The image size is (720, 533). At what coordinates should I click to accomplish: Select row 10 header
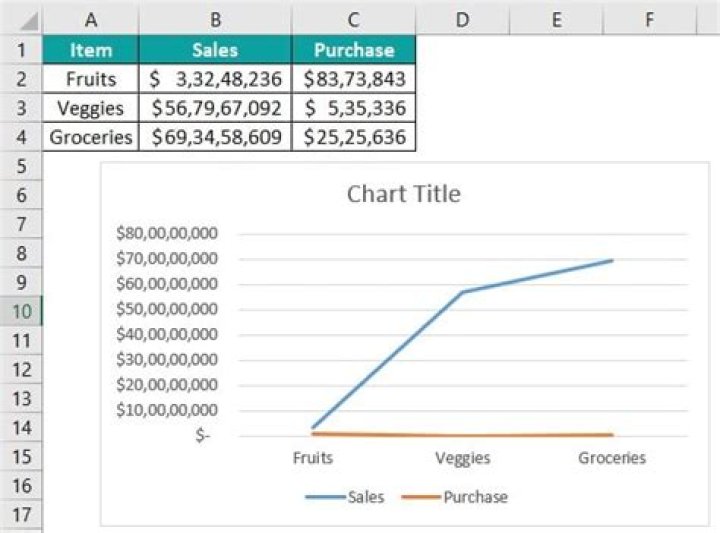point(21,311)
